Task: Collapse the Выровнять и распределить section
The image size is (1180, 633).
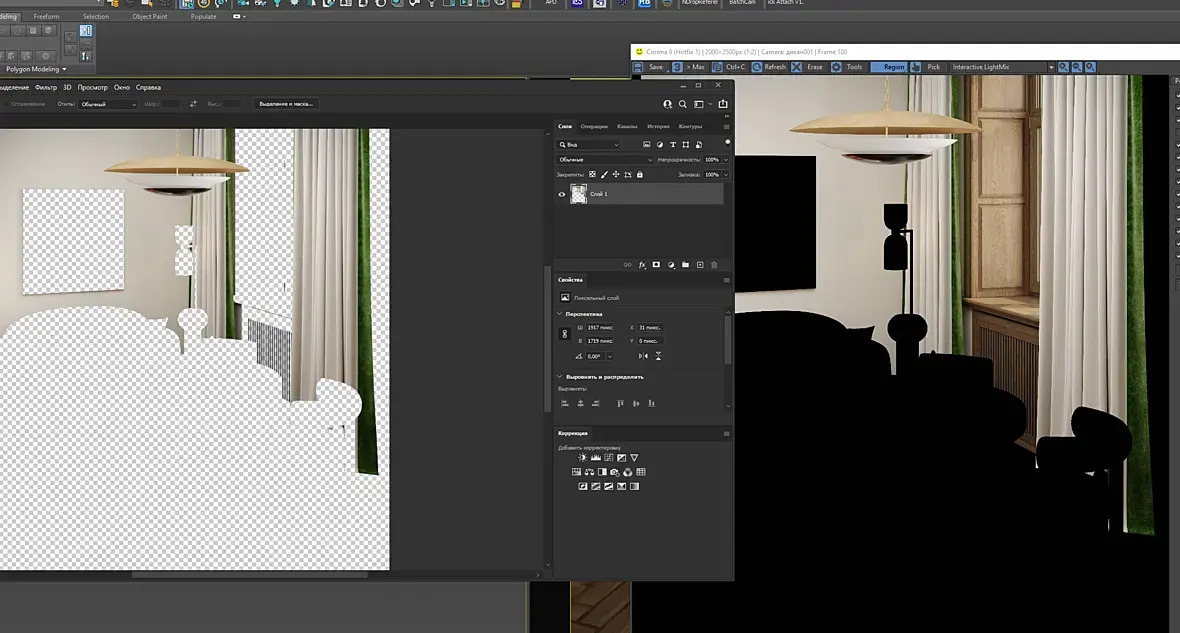Action: pos(559,376)
